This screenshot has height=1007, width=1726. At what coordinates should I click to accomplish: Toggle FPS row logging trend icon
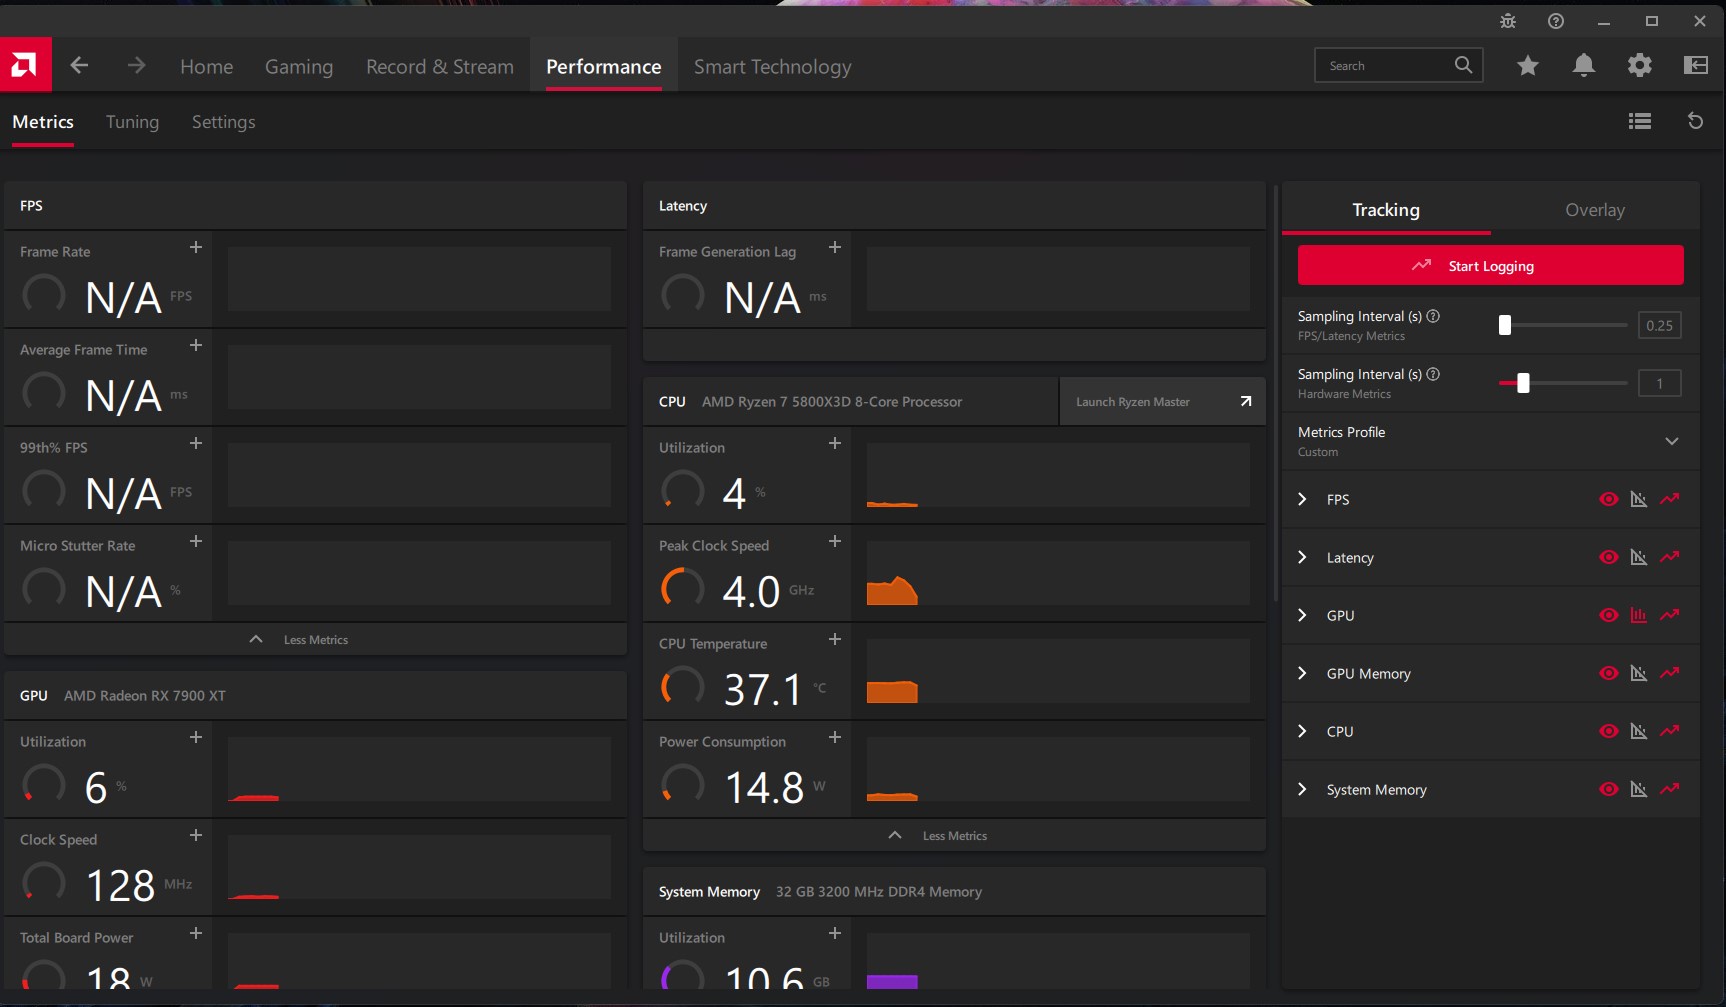(1670, 499)
